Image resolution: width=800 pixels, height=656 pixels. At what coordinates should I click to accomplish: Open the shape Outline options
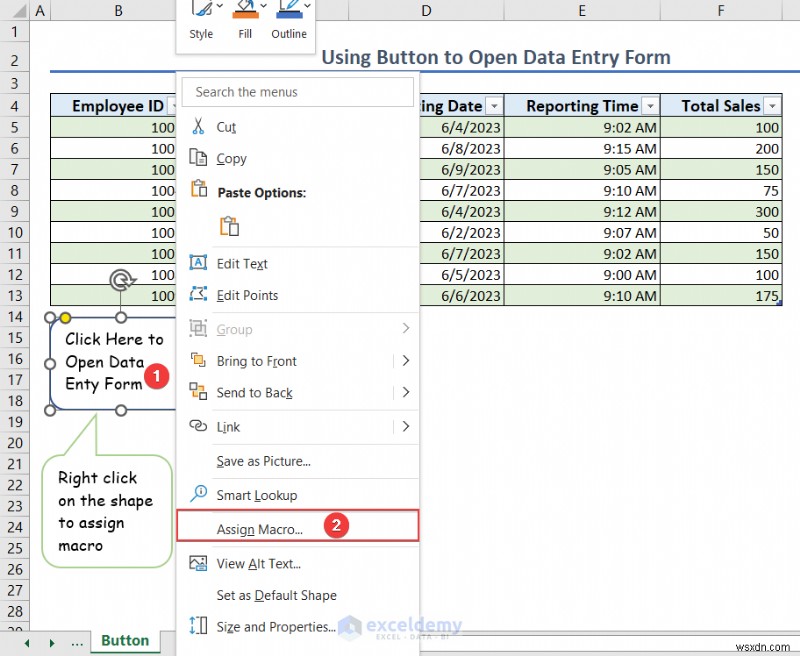click(289, 20)
